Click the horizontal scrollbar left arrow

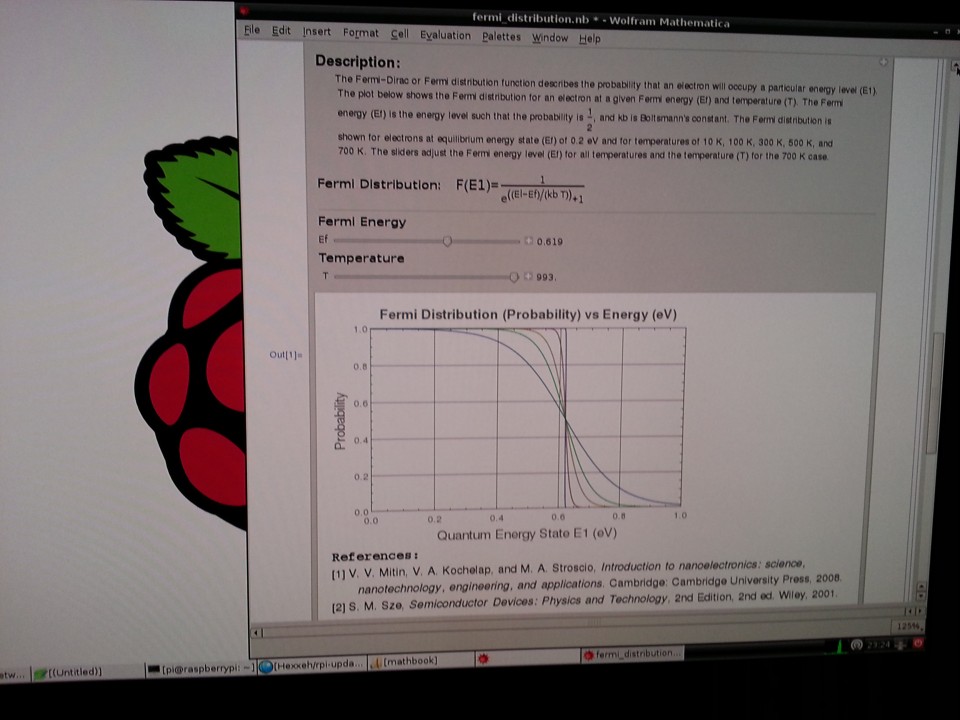(x=257, y=633)
